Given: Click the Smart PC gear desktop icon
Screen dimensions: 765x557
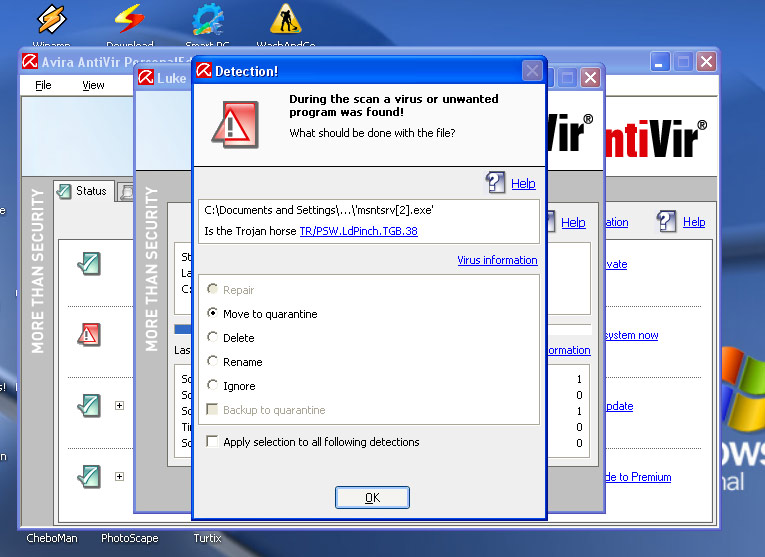Looking at the screenshot, I should pyautogui.click(x=208, y=20).
